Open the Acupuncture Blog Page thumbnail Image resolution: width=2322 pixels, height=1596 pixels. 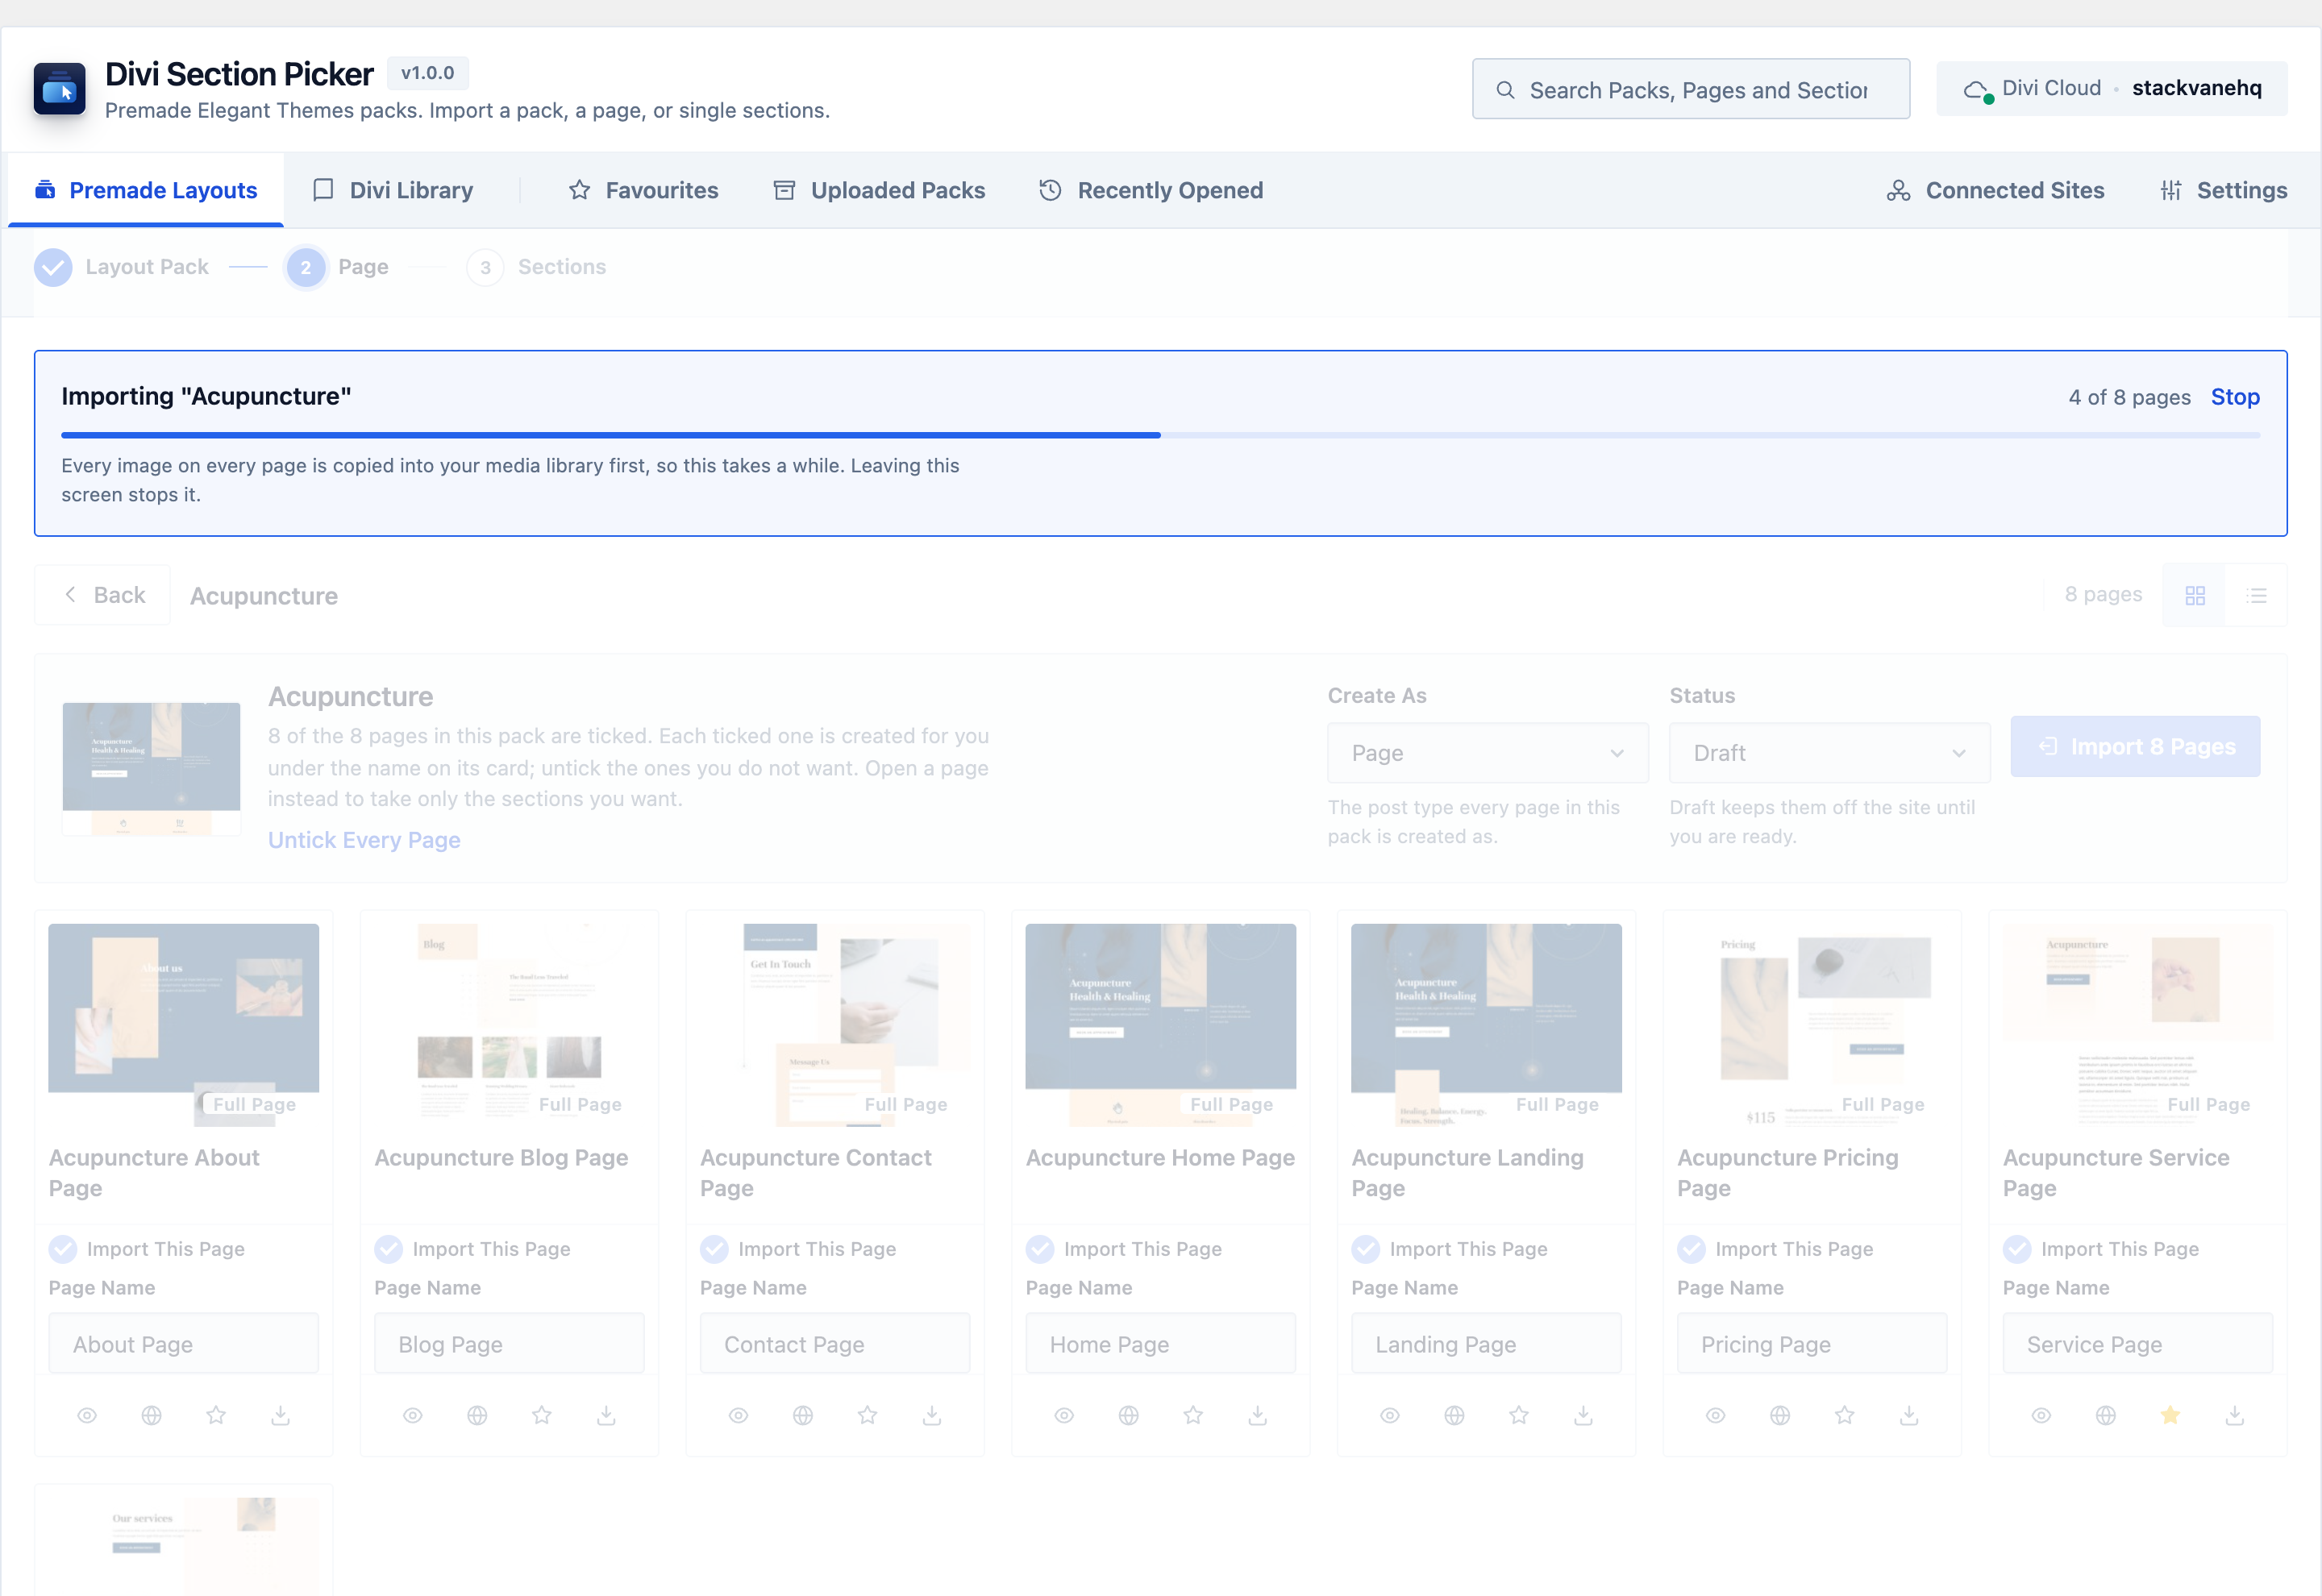tap(510, 1025)
